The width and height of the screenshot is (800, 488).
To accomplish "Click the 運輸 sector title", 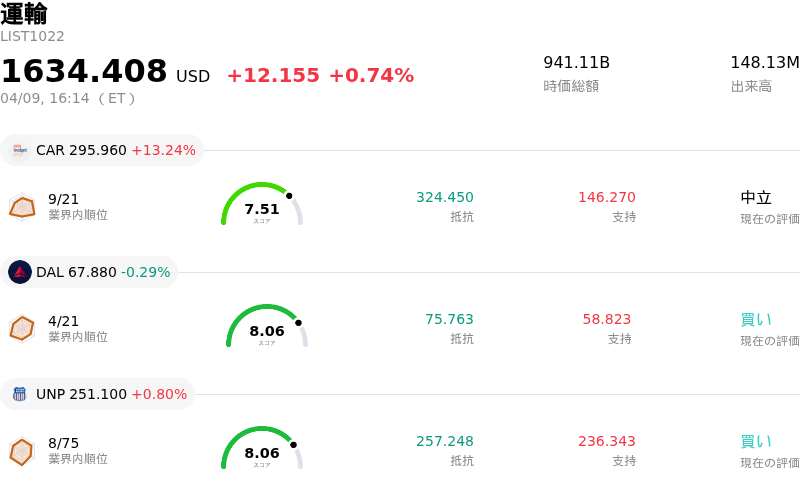I will (24, 14).
